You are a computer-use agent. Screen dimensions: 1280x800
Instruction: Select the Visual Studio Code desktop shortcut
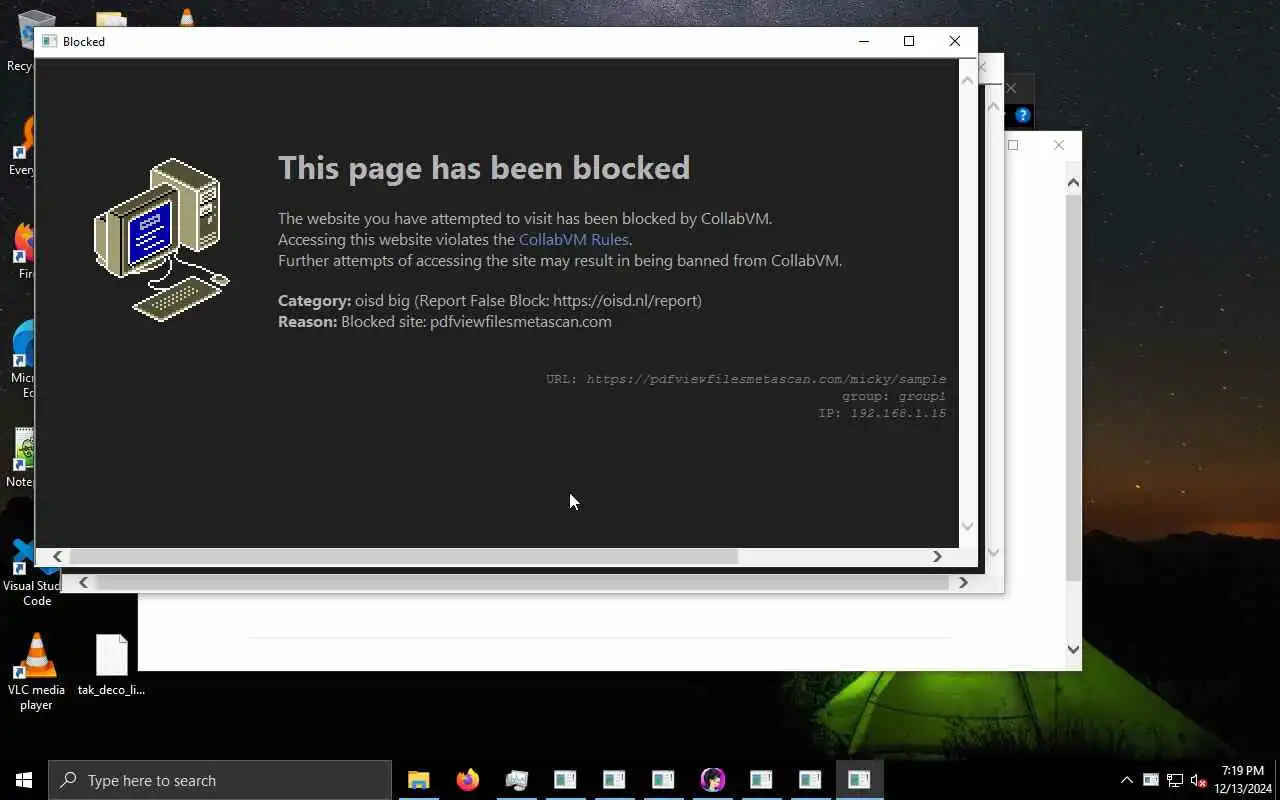(x=32, y=573)
